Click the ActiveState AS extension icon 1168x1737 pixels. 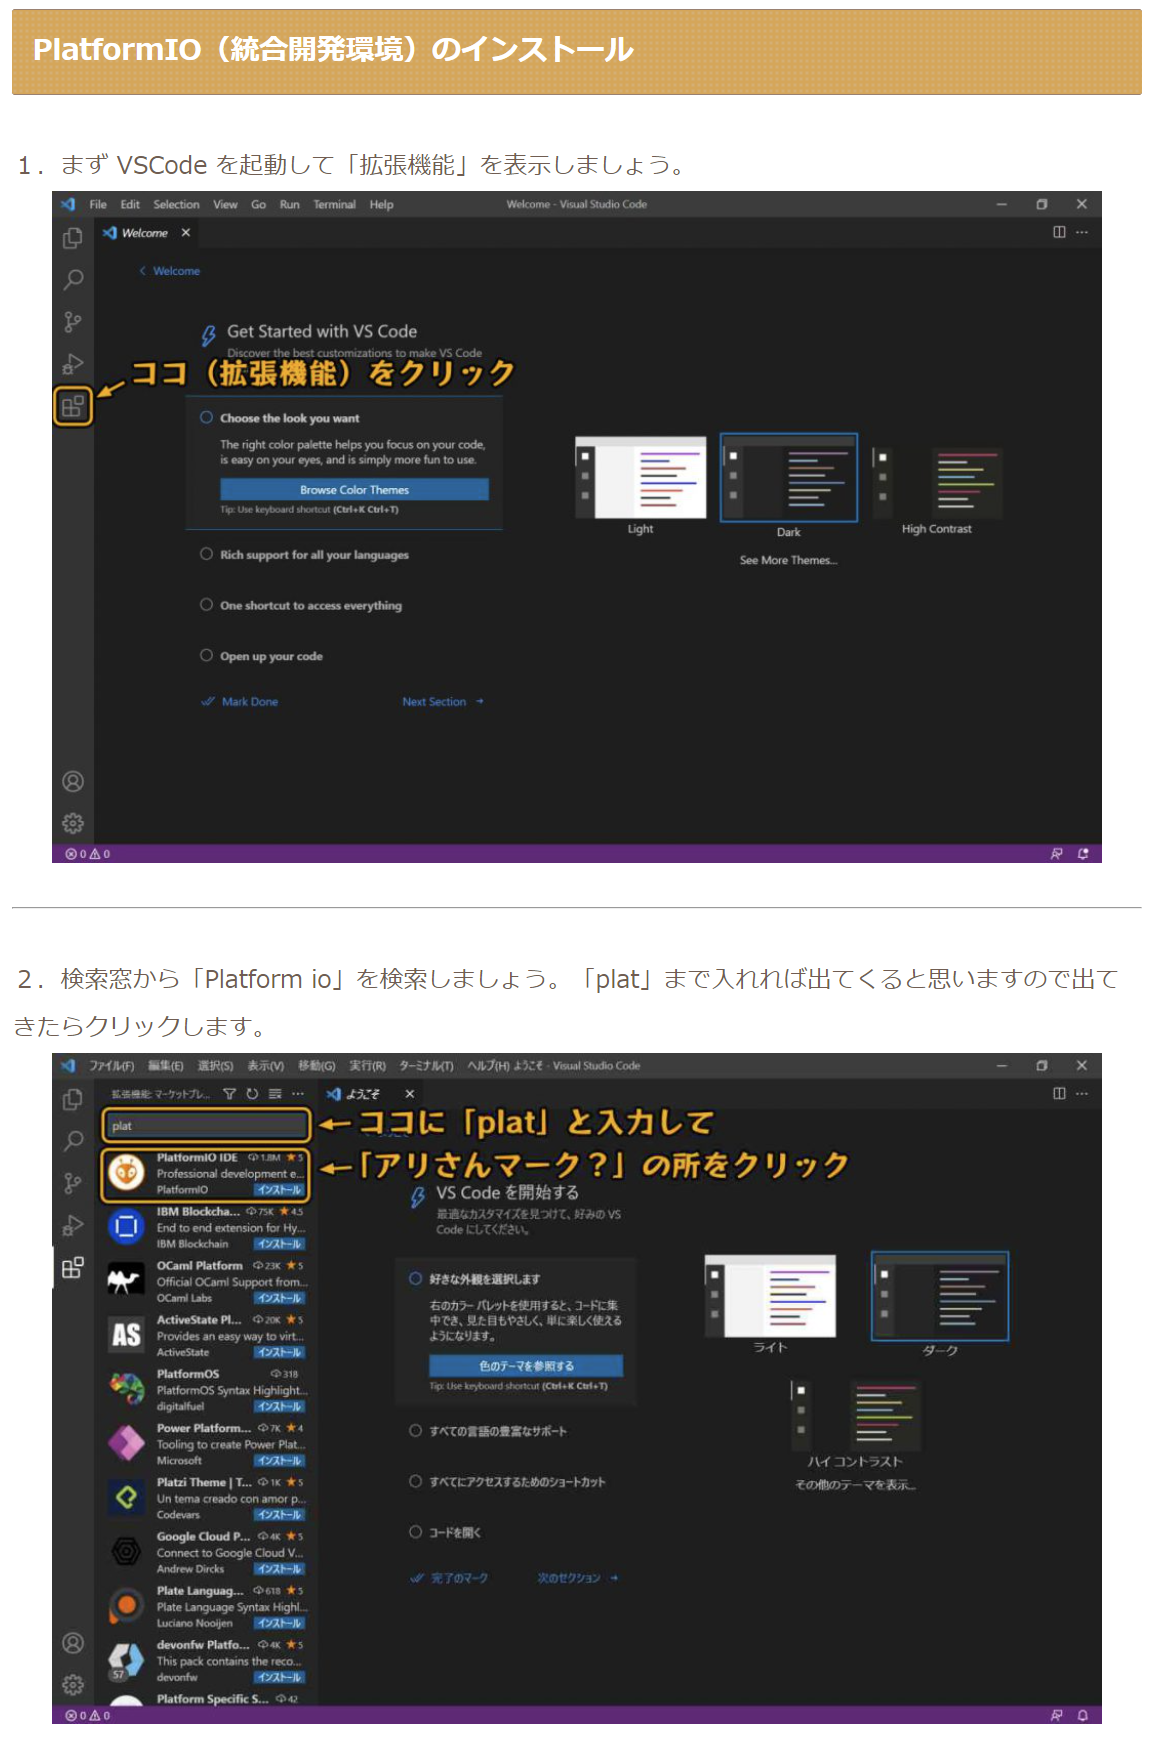[x=126, y=1335]
